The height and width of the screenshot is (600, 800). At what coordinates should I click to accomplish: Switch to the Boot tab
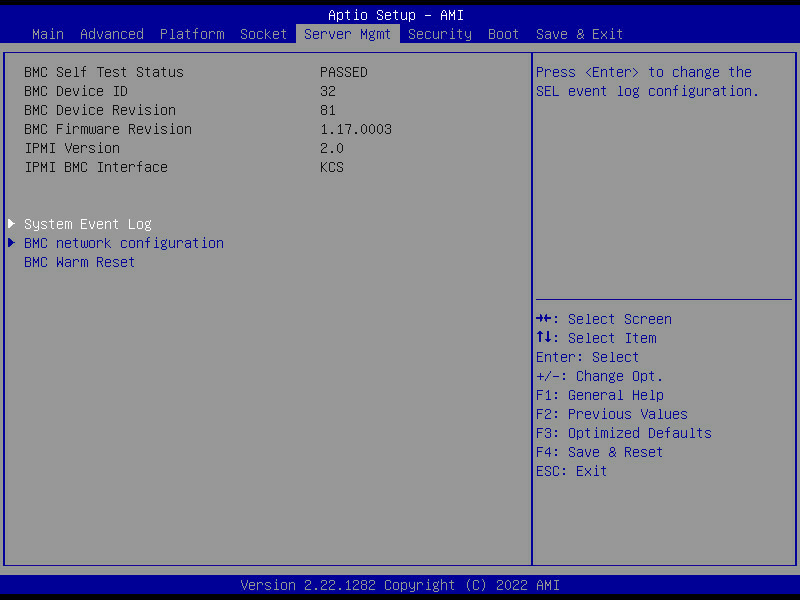coord(503,34)
